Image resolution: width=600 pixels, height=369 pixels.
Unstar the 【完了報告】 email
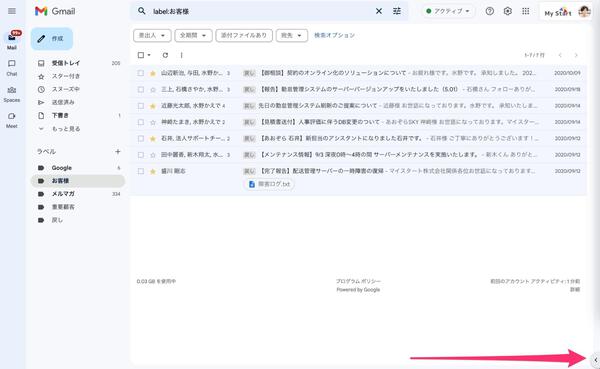pyautogui.click(x=153, y=171)
